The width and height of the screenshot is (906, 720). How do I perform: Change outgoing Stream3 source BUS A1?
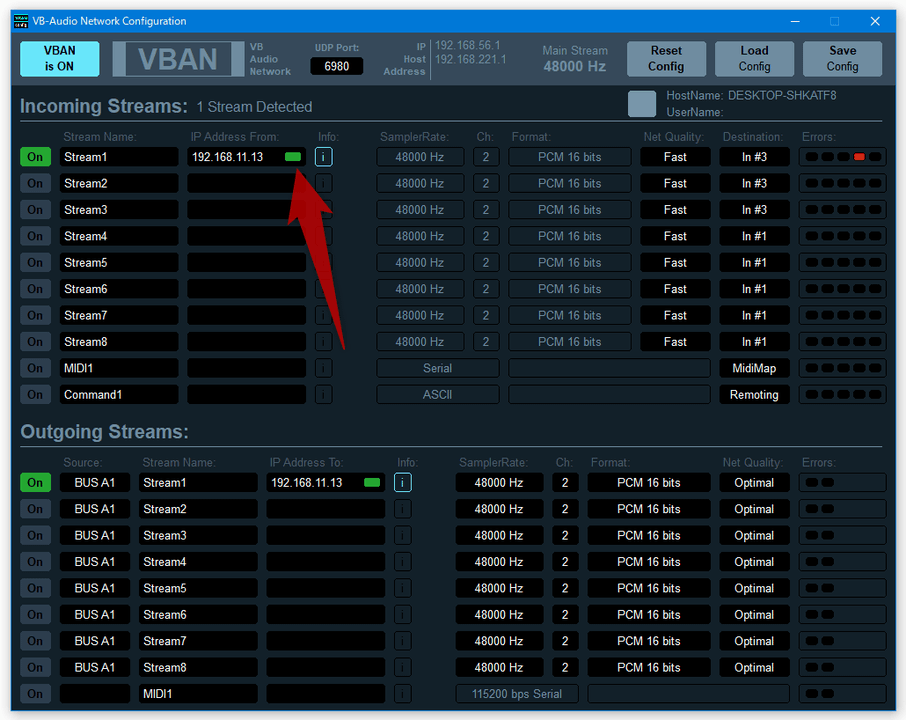95,535
